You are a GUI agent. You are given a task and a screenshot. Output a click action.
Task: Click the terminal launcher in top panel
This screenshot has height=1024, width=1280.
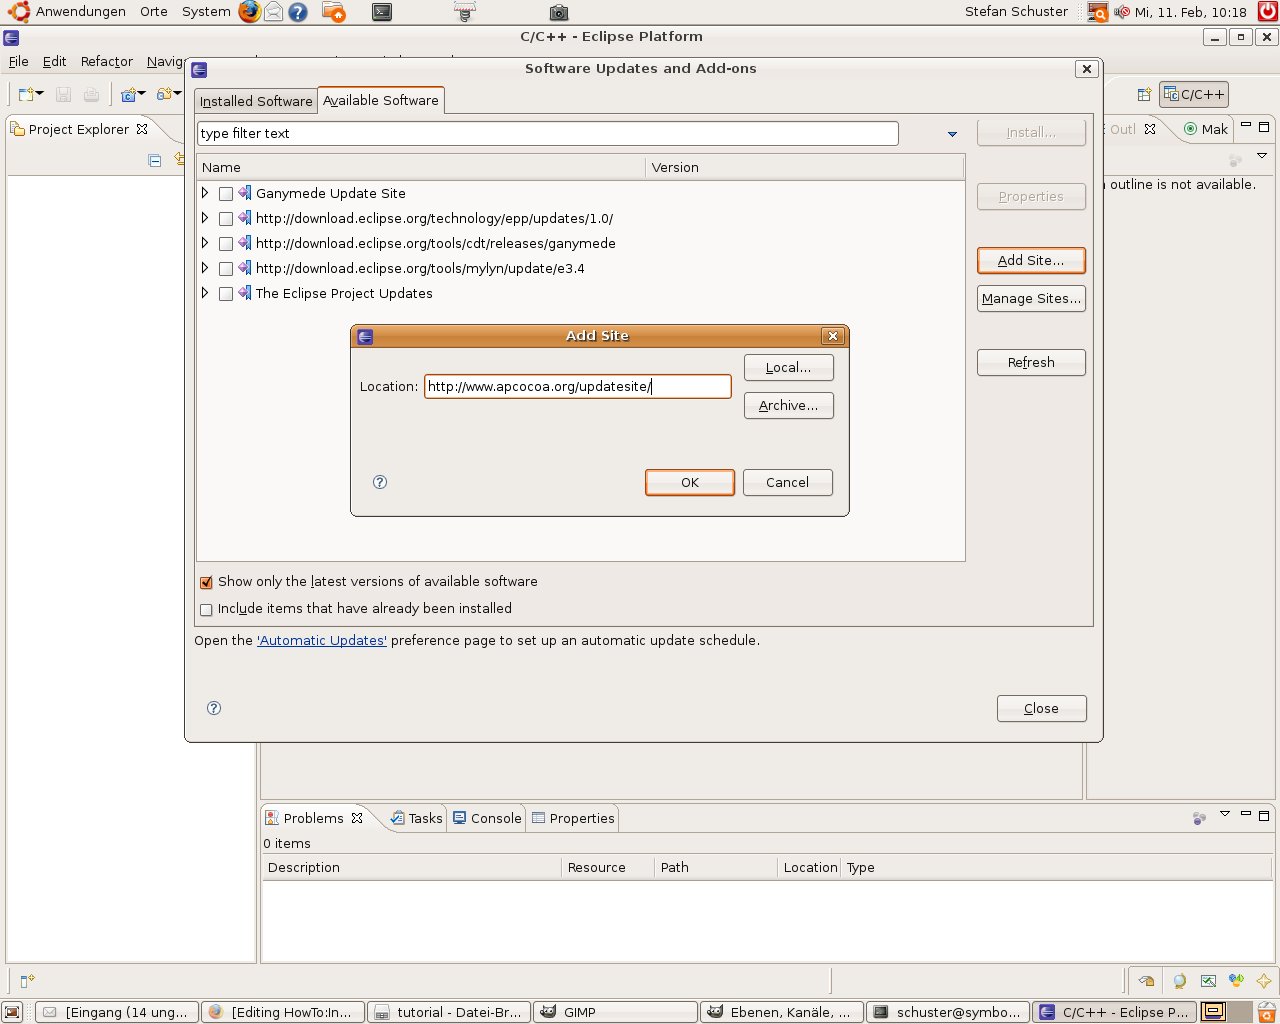pos(382,12)
